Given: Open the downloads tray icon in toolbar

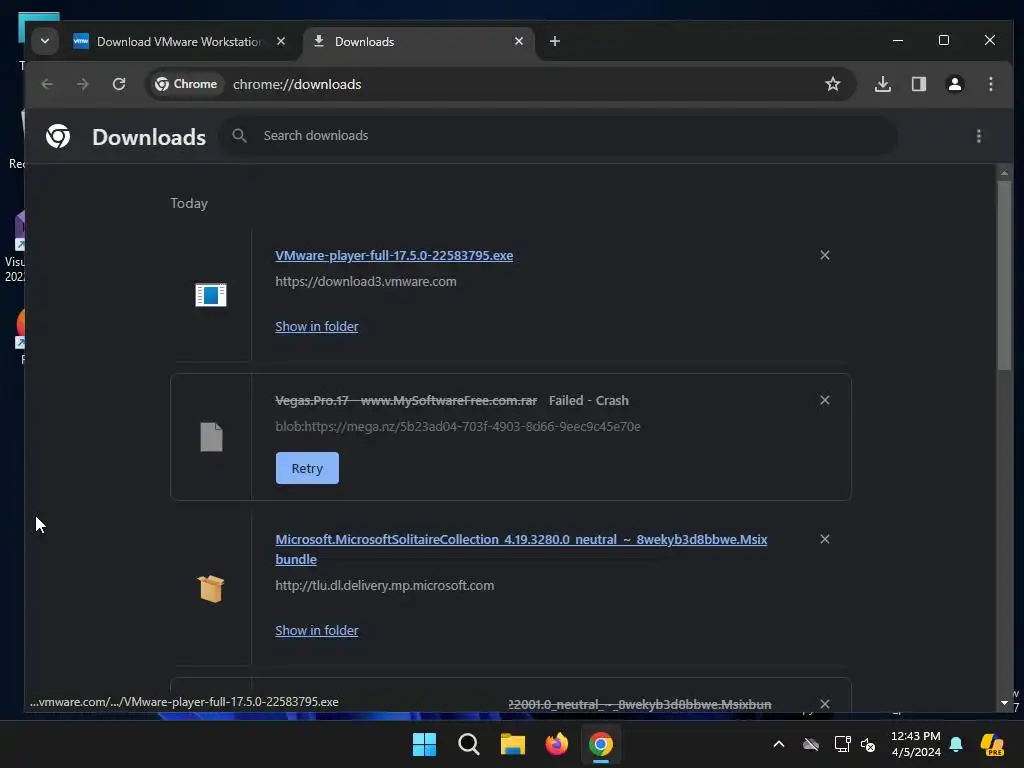Looking at the screenshot, I should point(883,84).
